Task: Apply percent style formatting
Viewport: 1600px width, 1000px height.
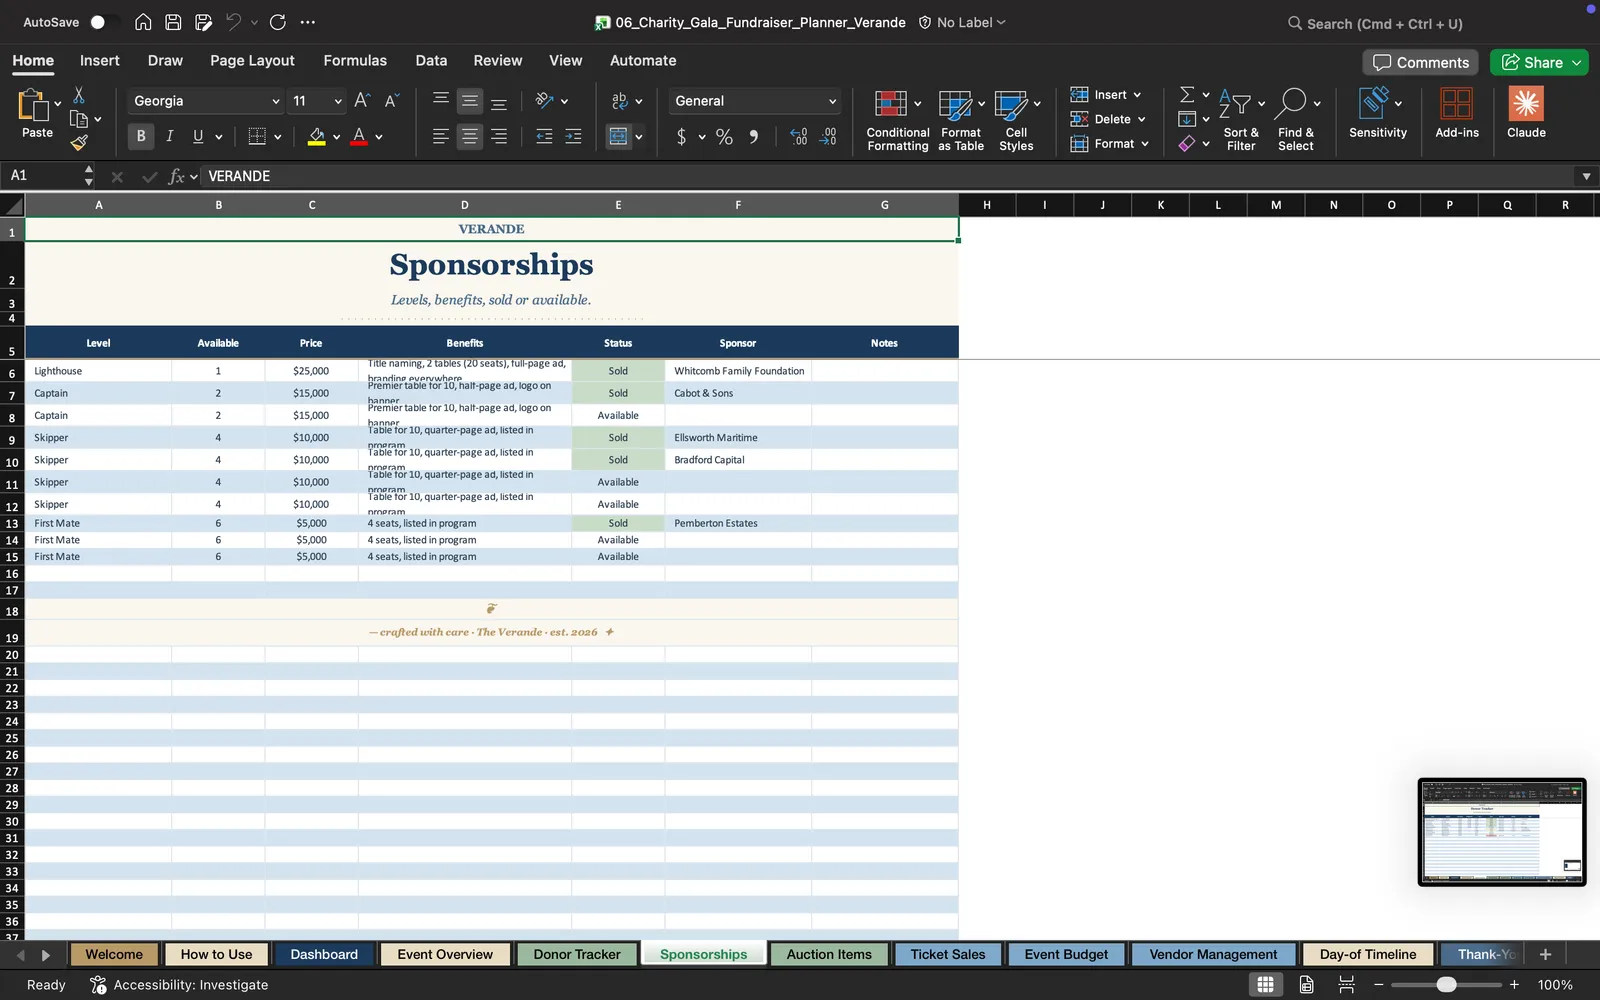Action: [724, 137]
